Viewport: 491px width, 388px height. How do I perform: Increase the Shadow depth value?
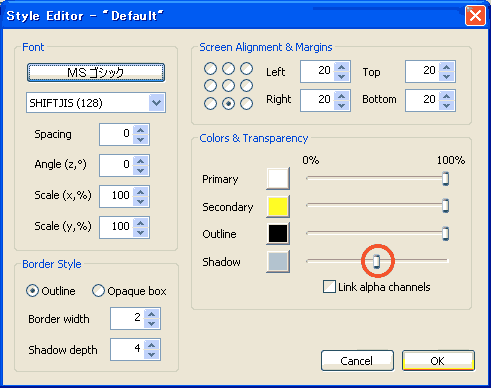[152, 345]
